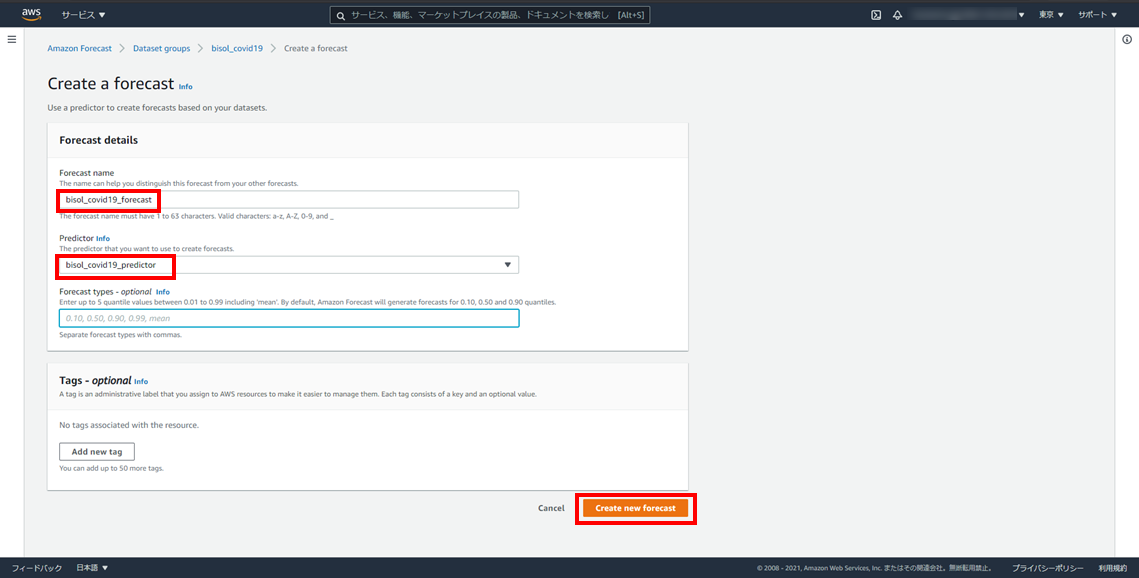Open the 東京 region selector
This screenshot has height=578, width=1139.
pyautogui.click(x=1051, y=15)
